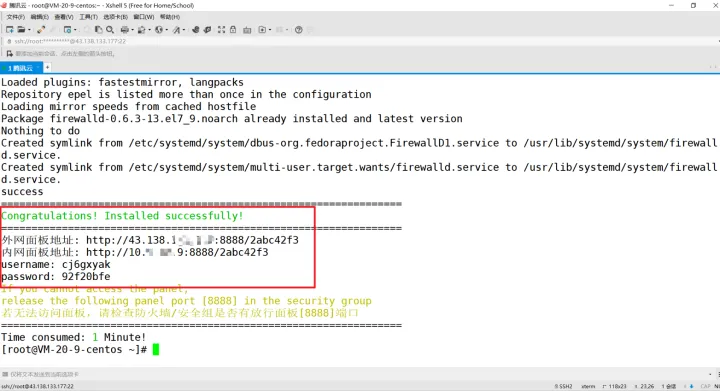The image size is (720, 391).
Task: Click the globe encoding icon
Action: (158, 30)
